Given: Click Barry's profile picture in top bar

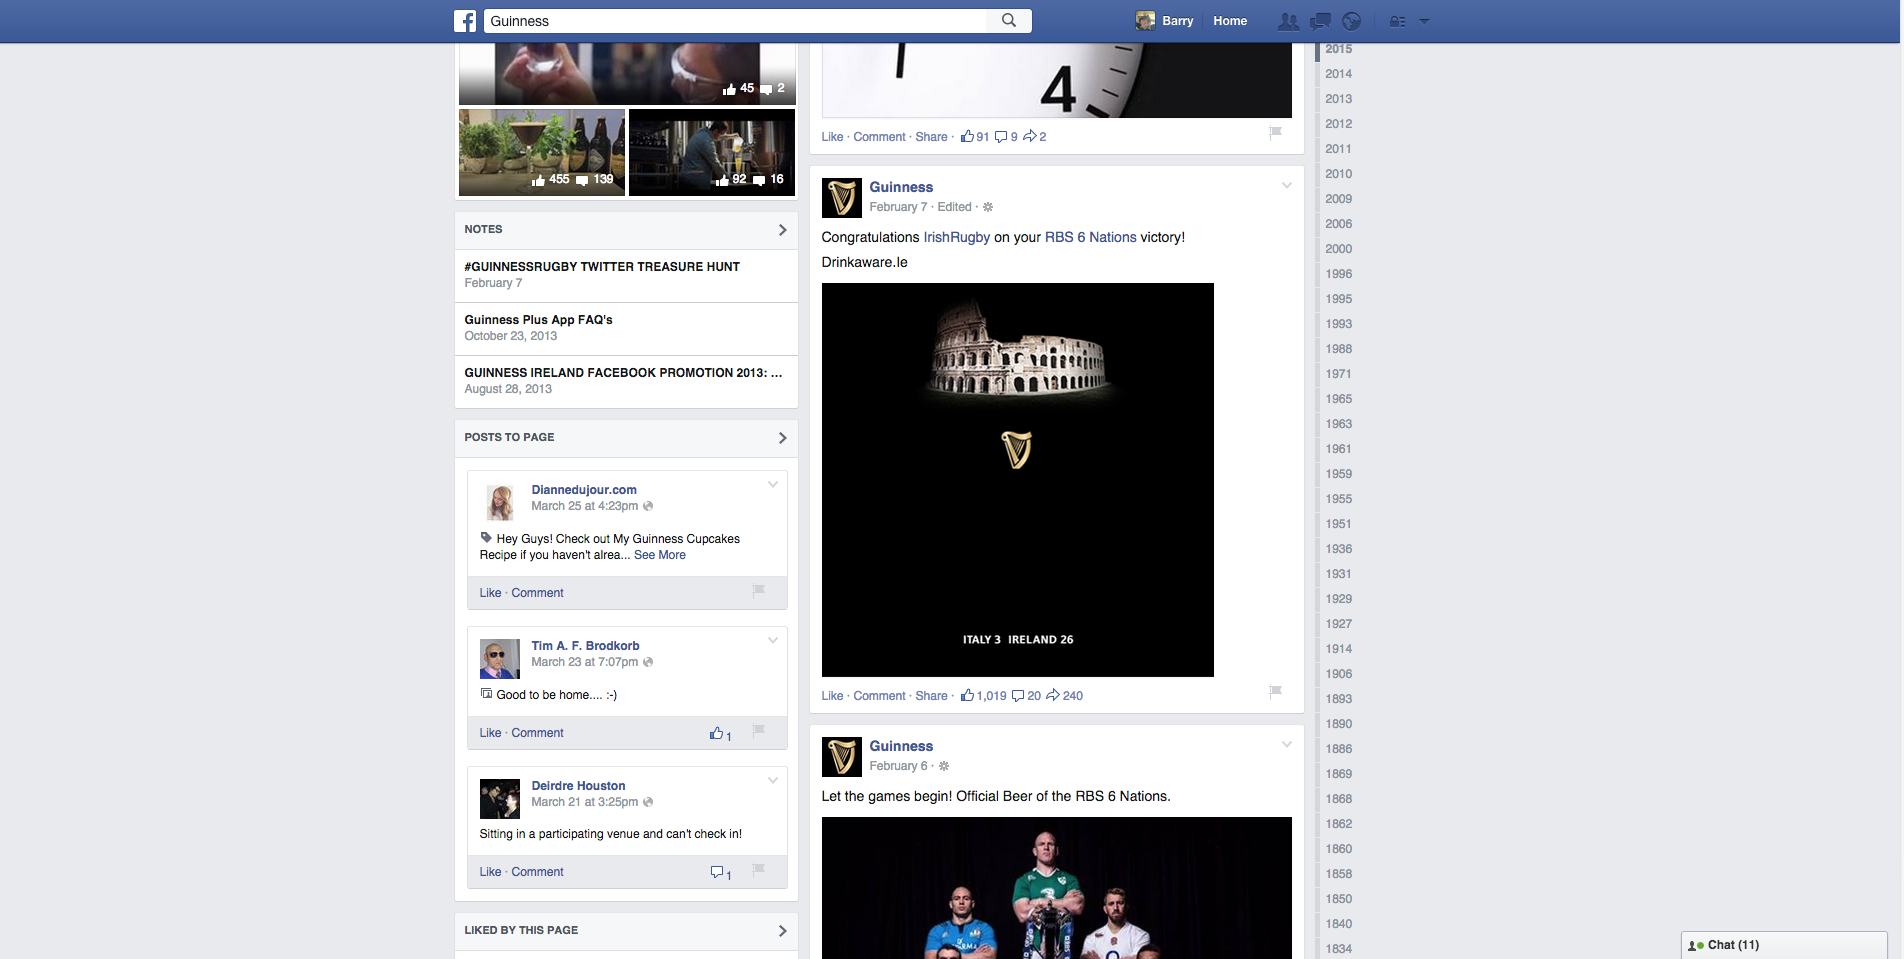Looking at the screenshot, I should point(1145,20).
